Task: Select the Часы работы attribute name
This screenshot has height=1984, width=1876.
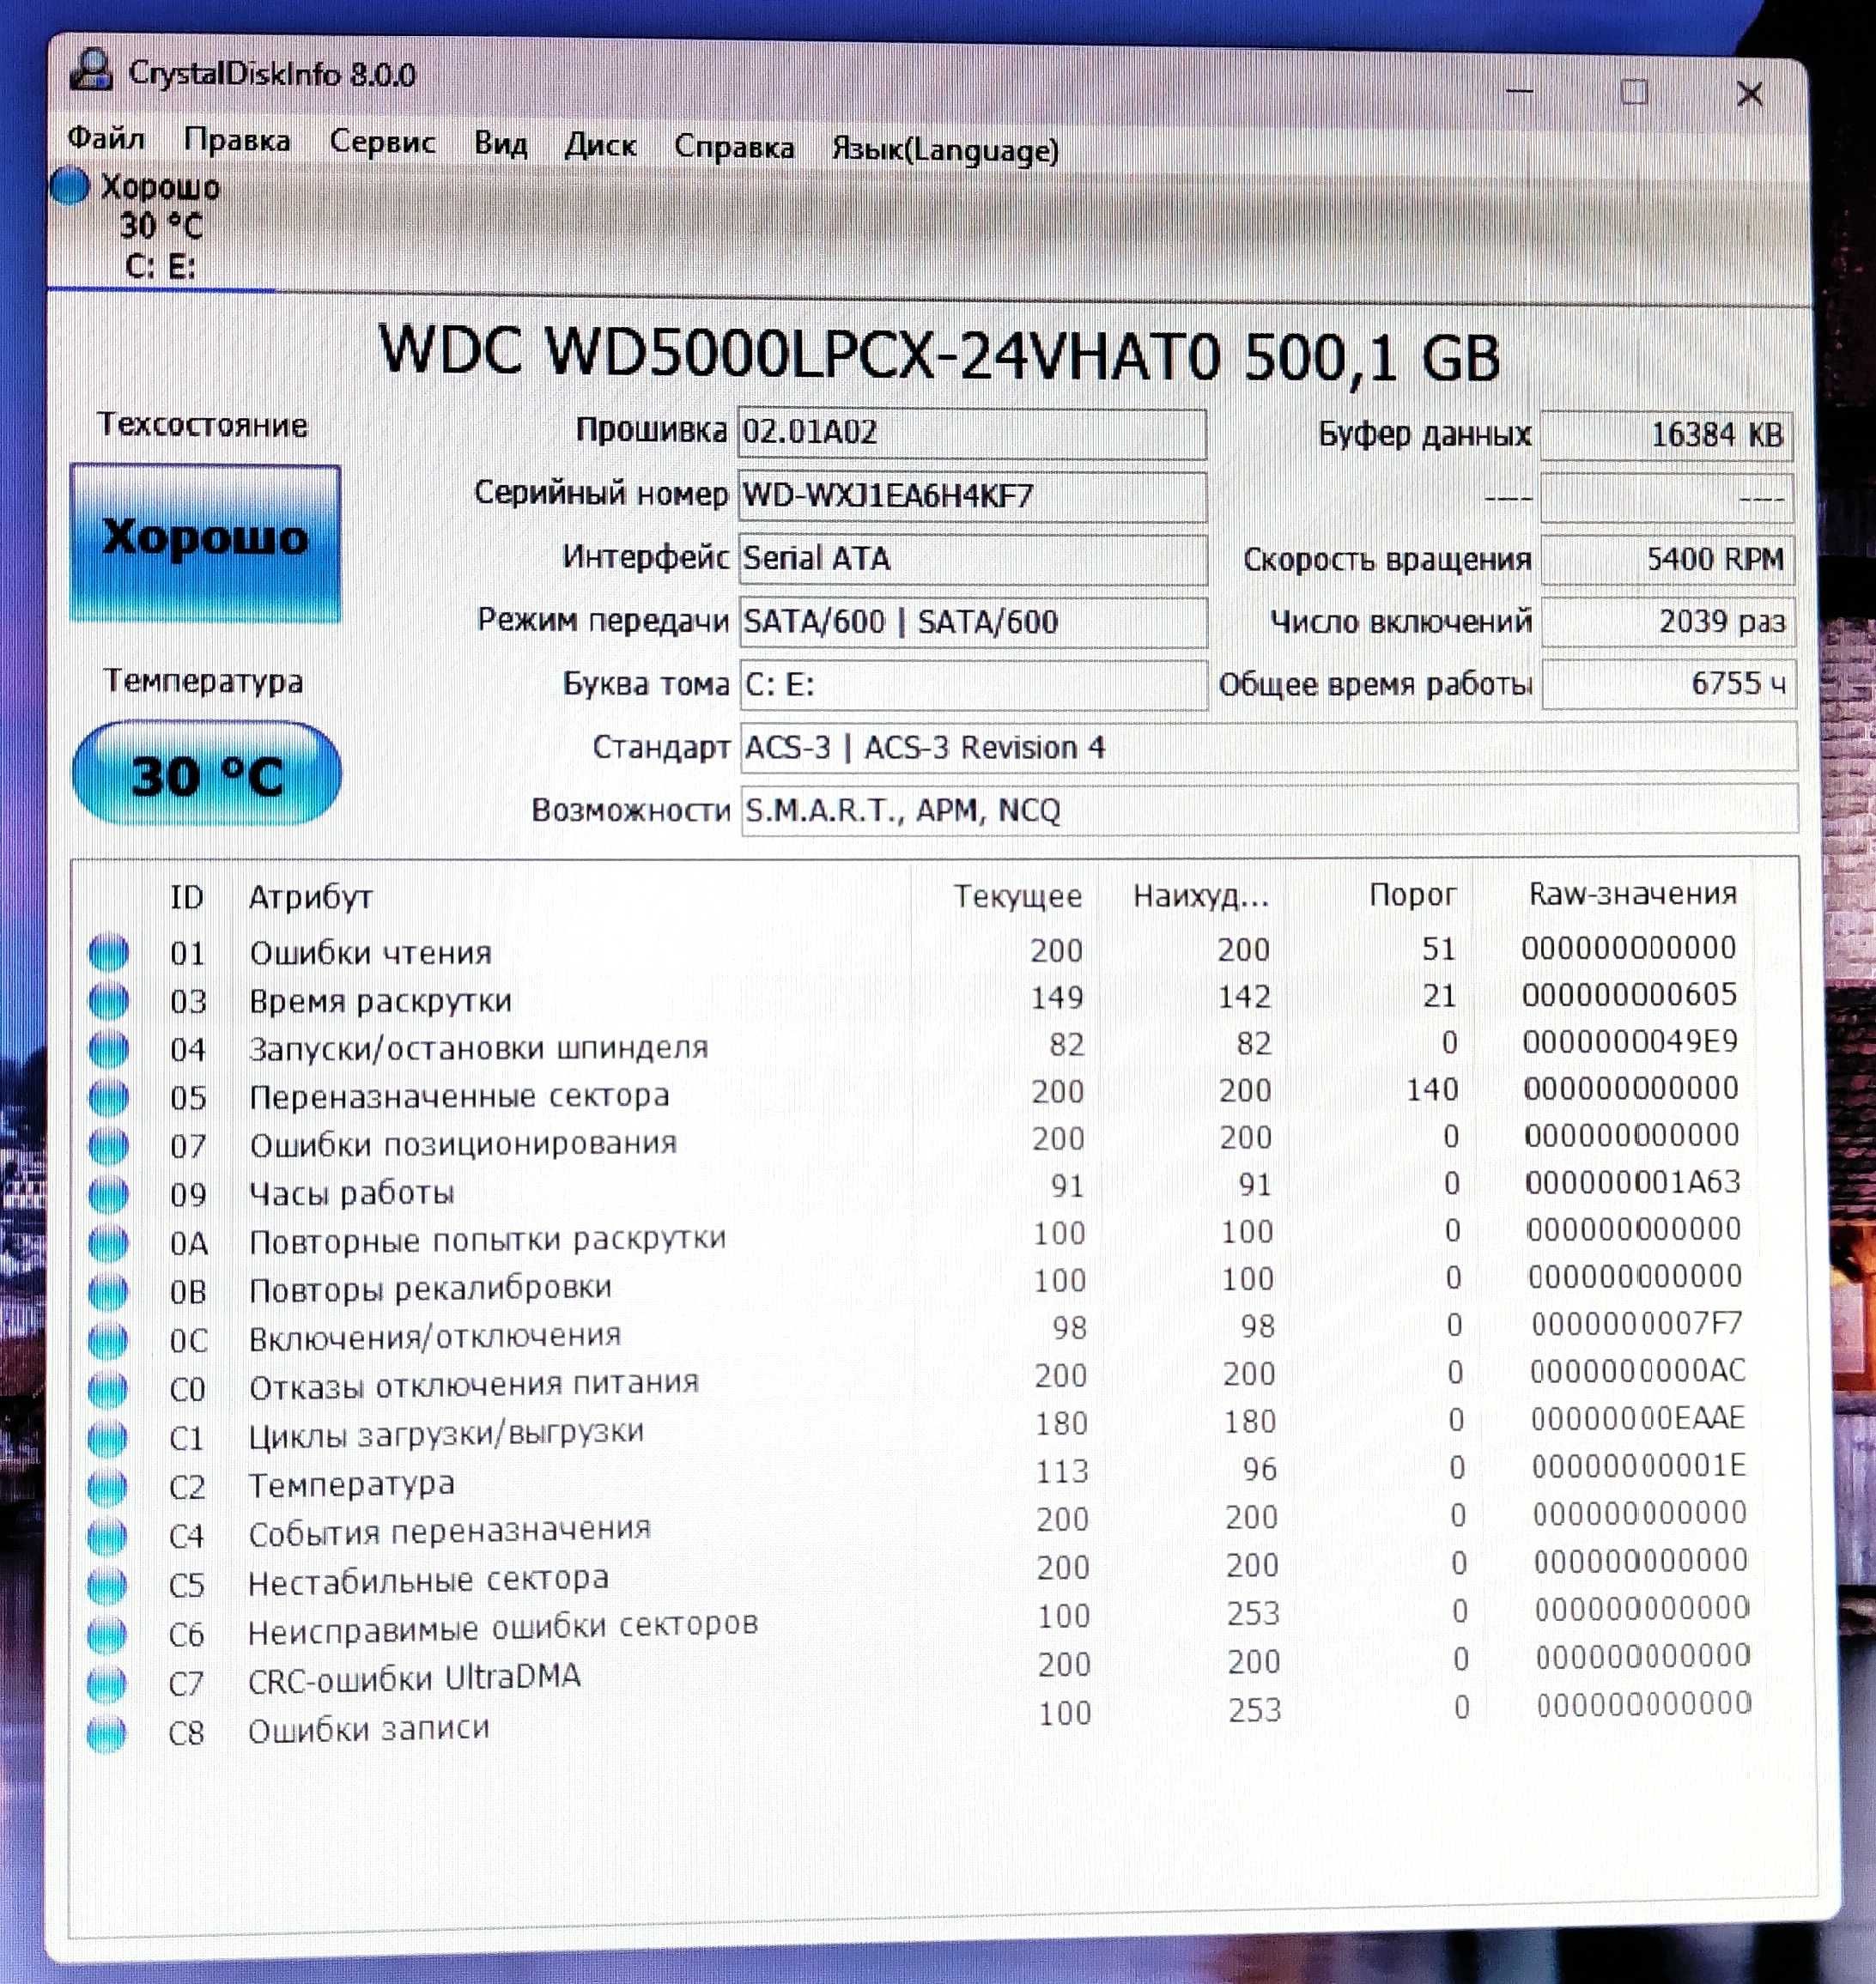Action: click(x=351, y=1192)
